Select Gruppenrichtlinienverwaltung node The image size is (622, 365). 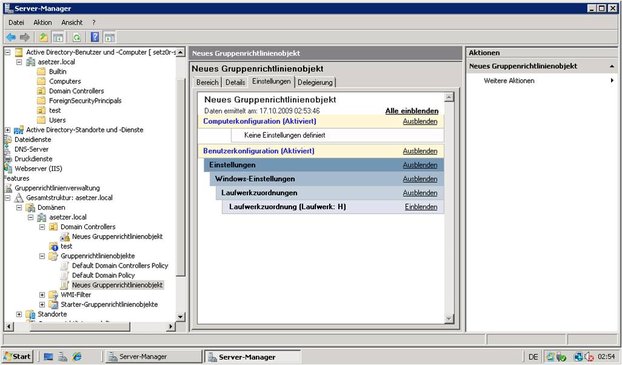(x=57, y=188)
